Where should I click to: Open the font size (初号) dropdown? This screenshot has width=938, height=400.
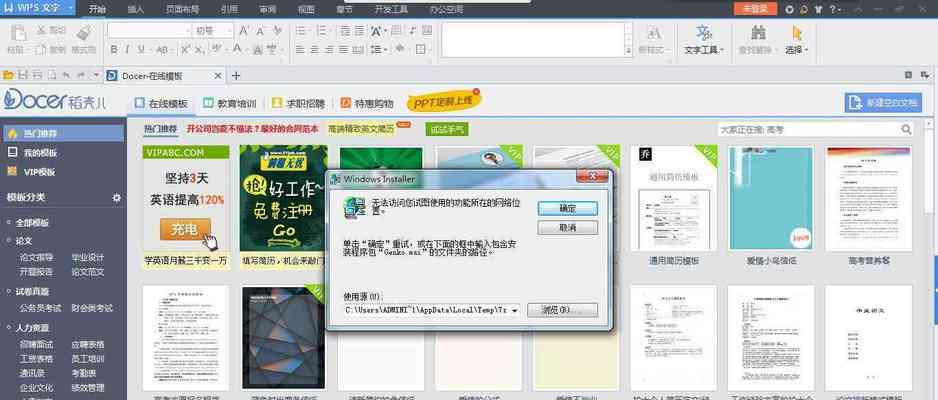pos(213,31)
